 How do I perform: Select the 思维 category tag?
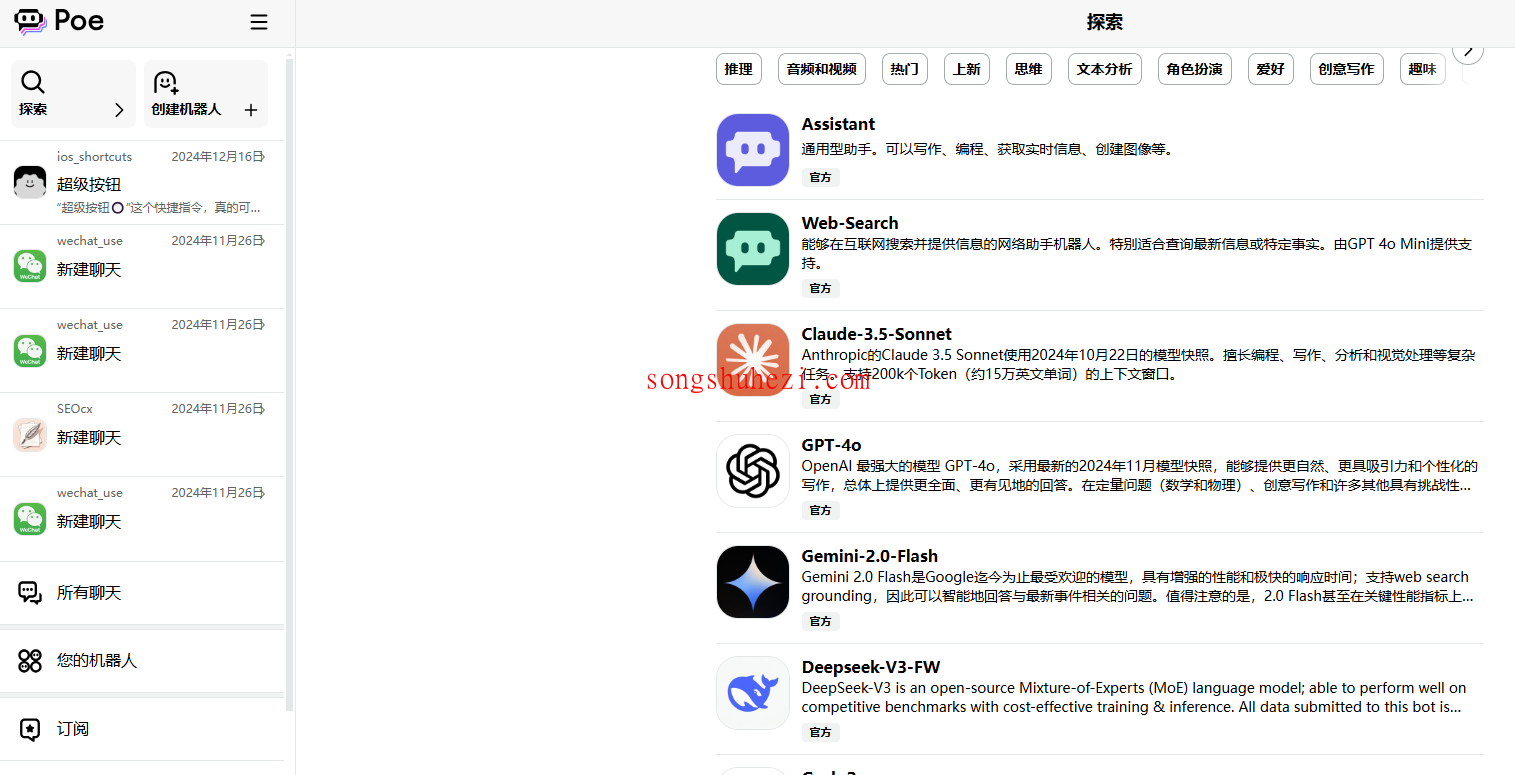pos(1029,69)
